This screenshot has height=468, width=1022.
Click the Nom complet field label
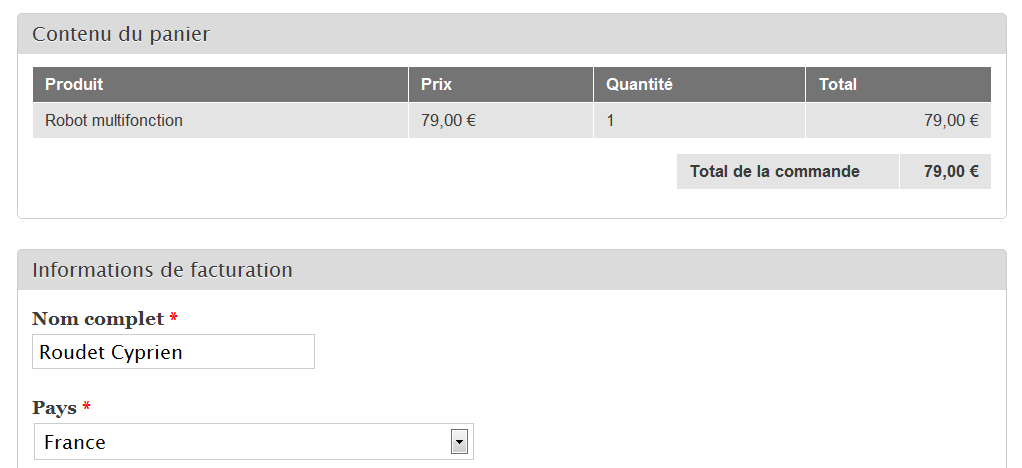(98, 319)
